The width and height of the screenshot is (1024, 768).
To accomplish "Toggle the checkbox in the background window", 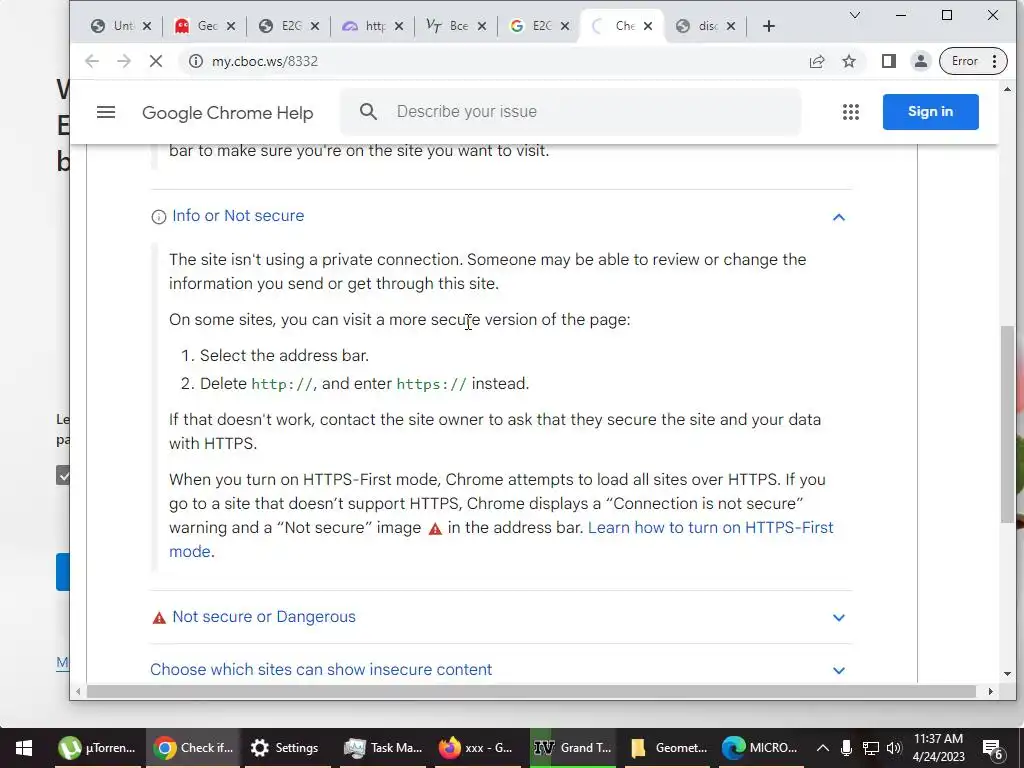I will coord(63,475).
